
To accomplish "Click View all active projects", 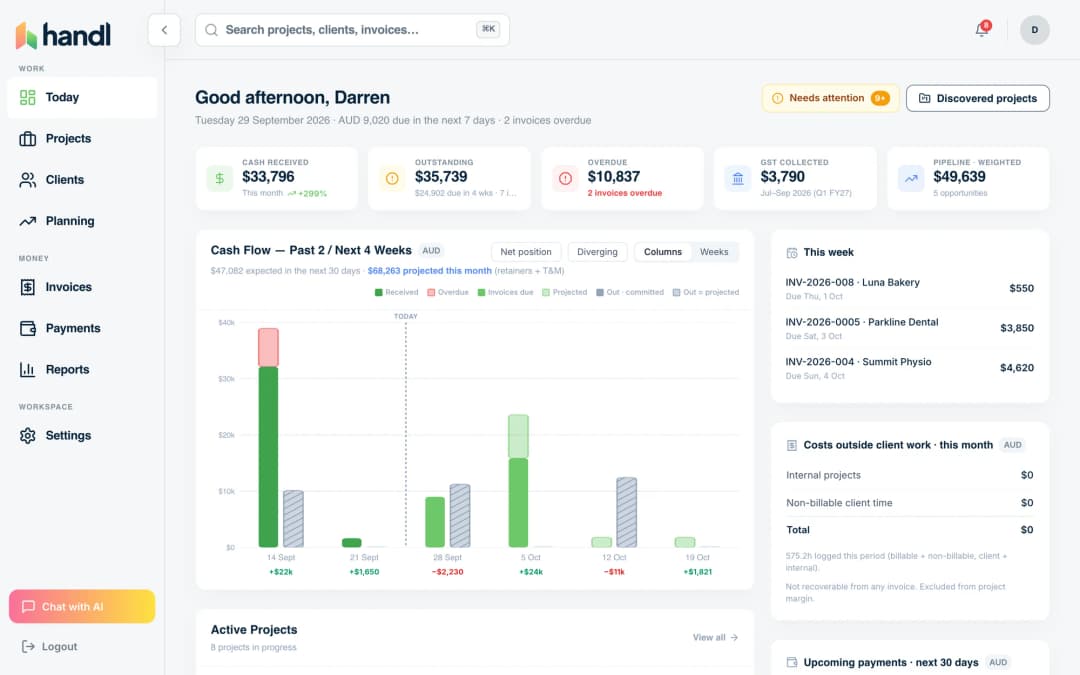I will tap(715, 638).
